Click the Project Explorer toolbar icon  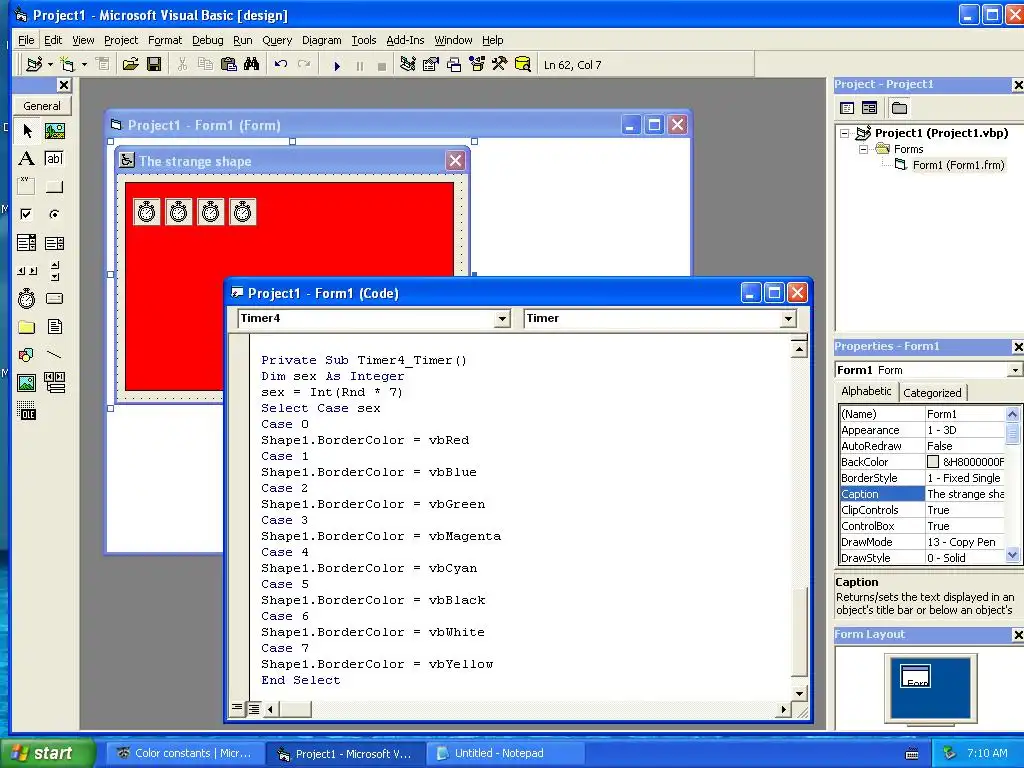pos(408,65)
